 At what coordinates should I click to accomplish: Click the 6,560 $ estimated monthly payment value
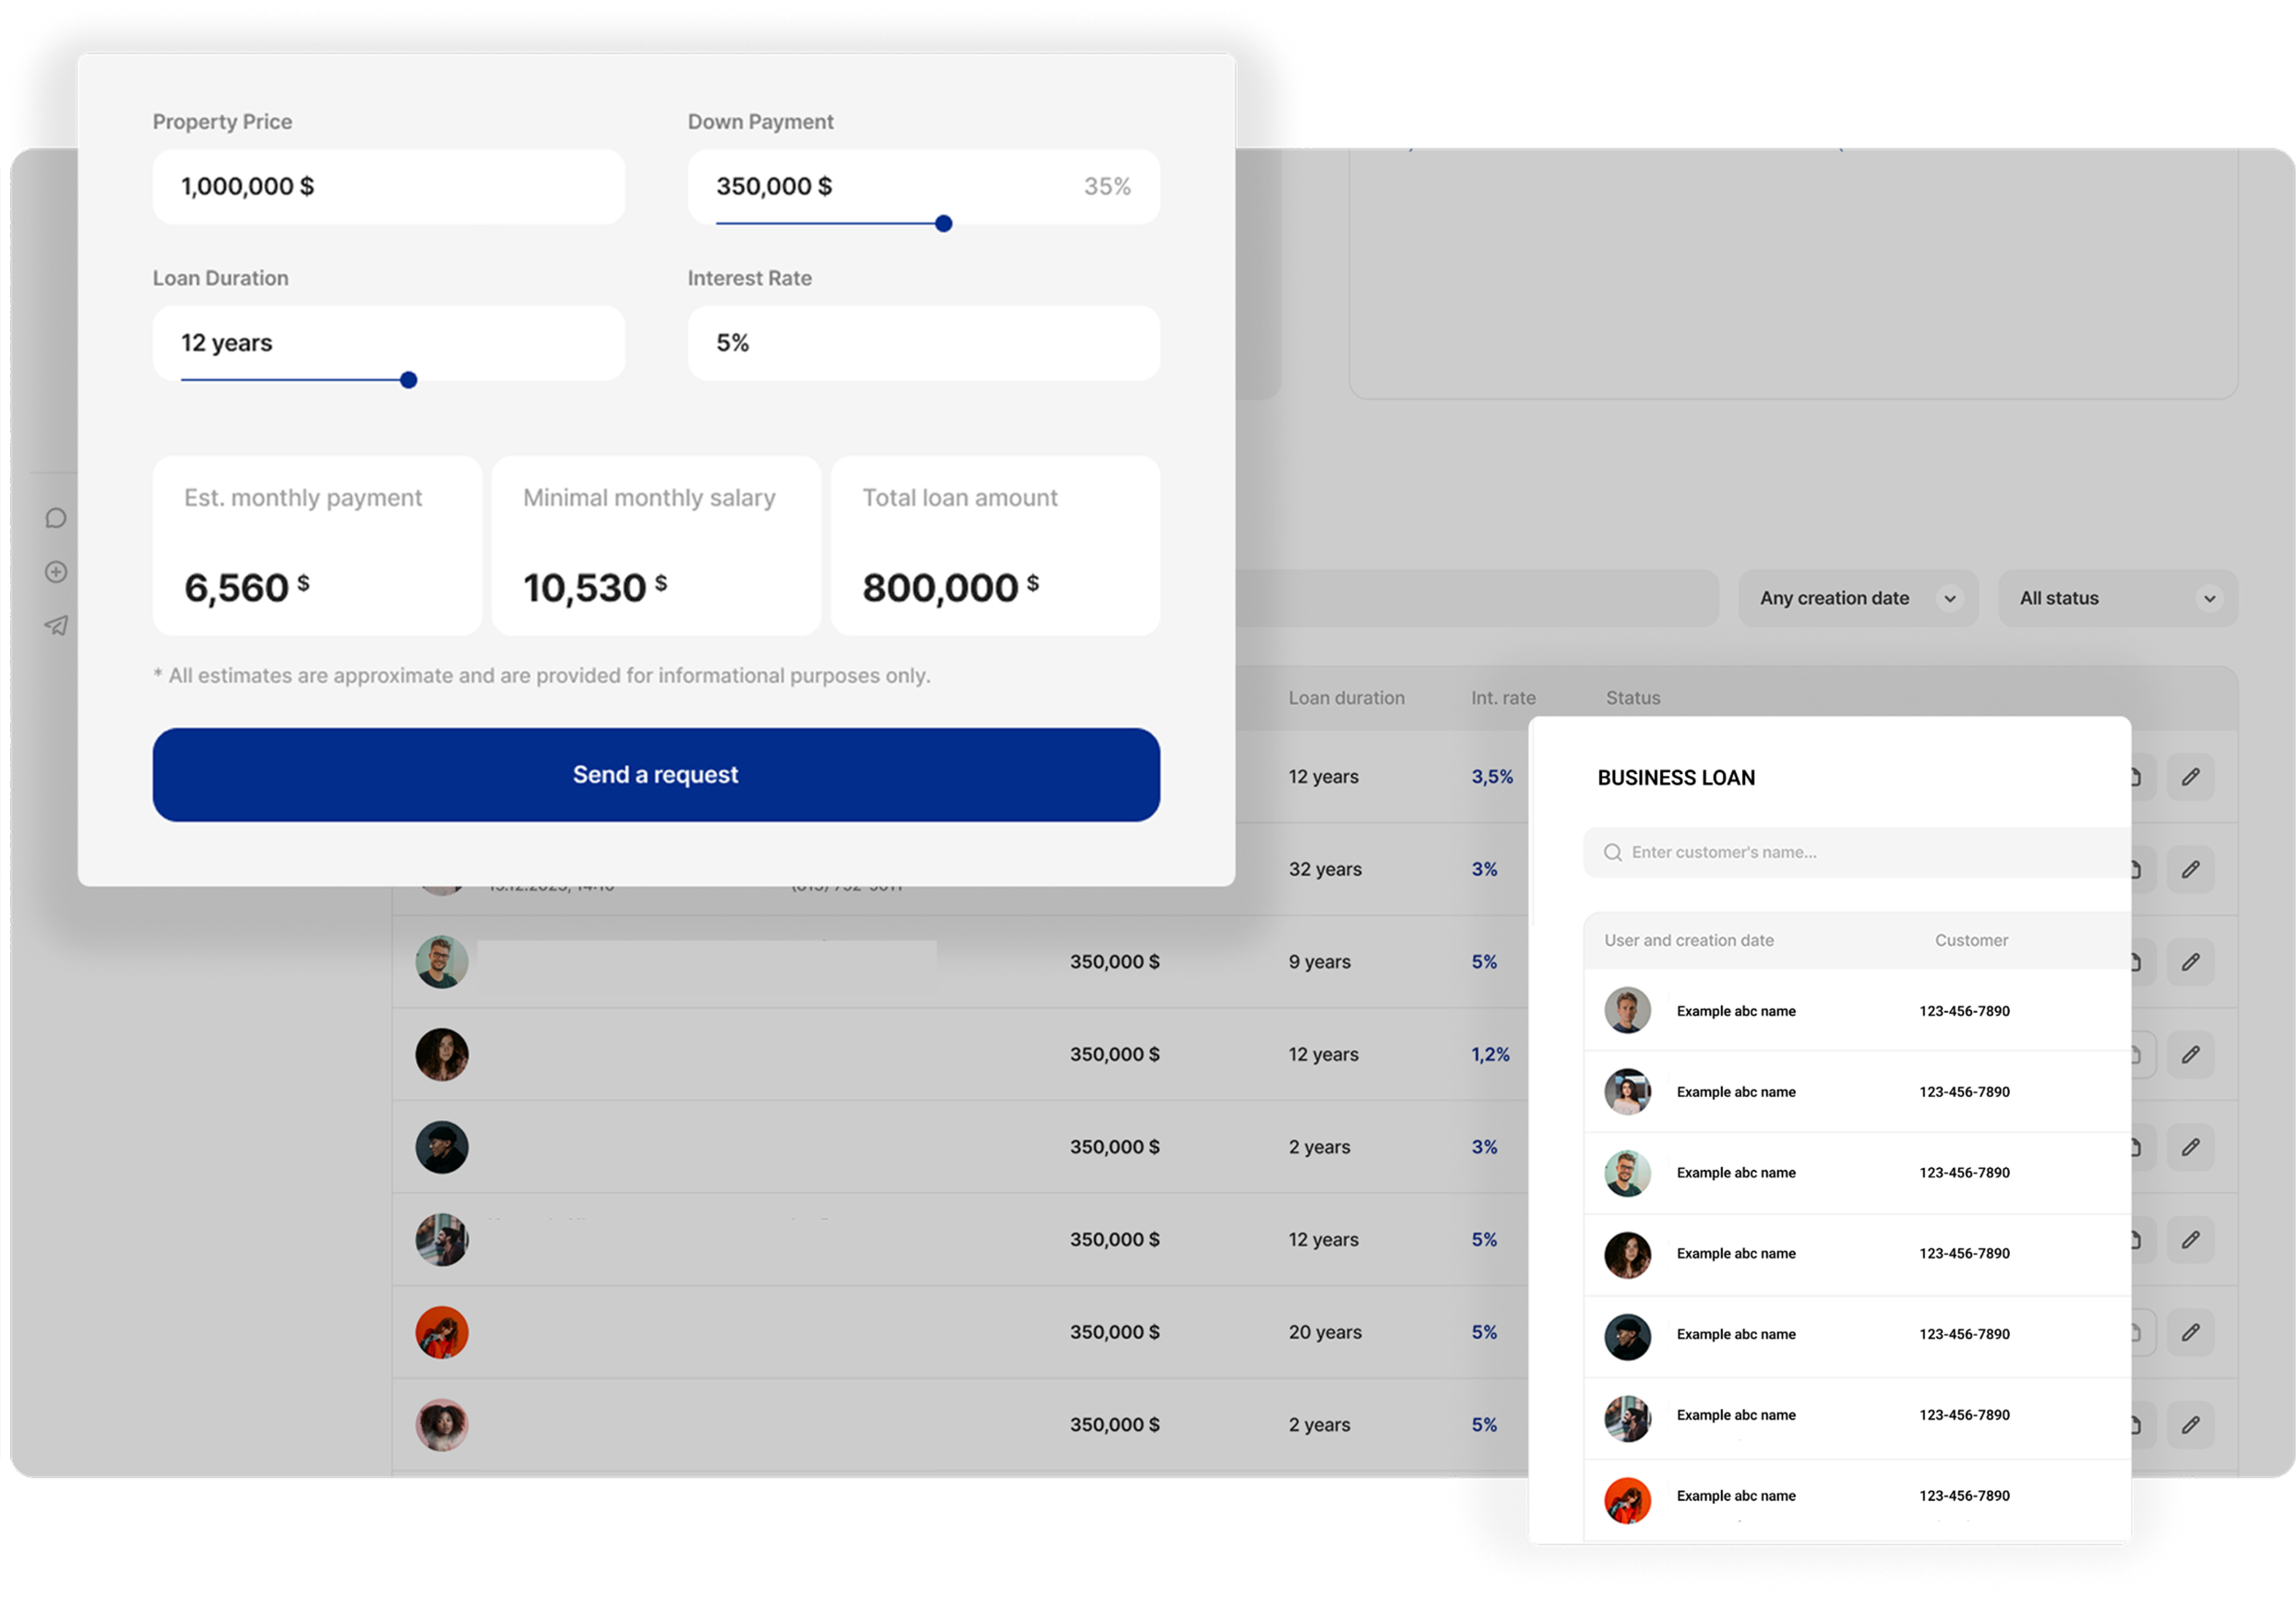(x=247, y=588)
